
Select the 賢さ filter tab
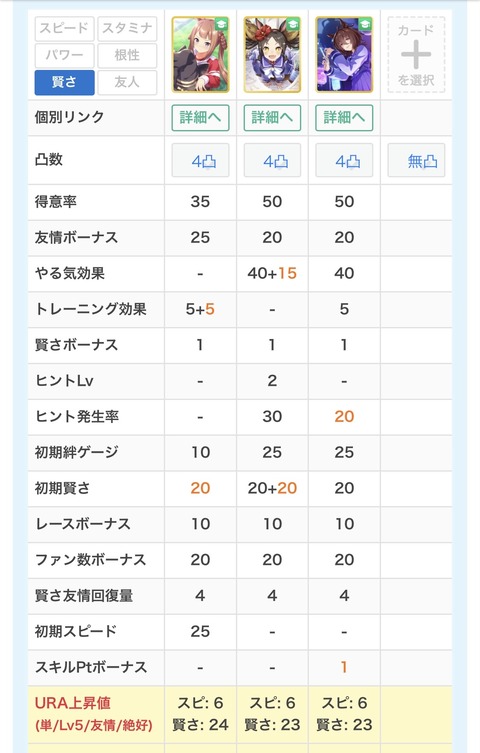64,82
